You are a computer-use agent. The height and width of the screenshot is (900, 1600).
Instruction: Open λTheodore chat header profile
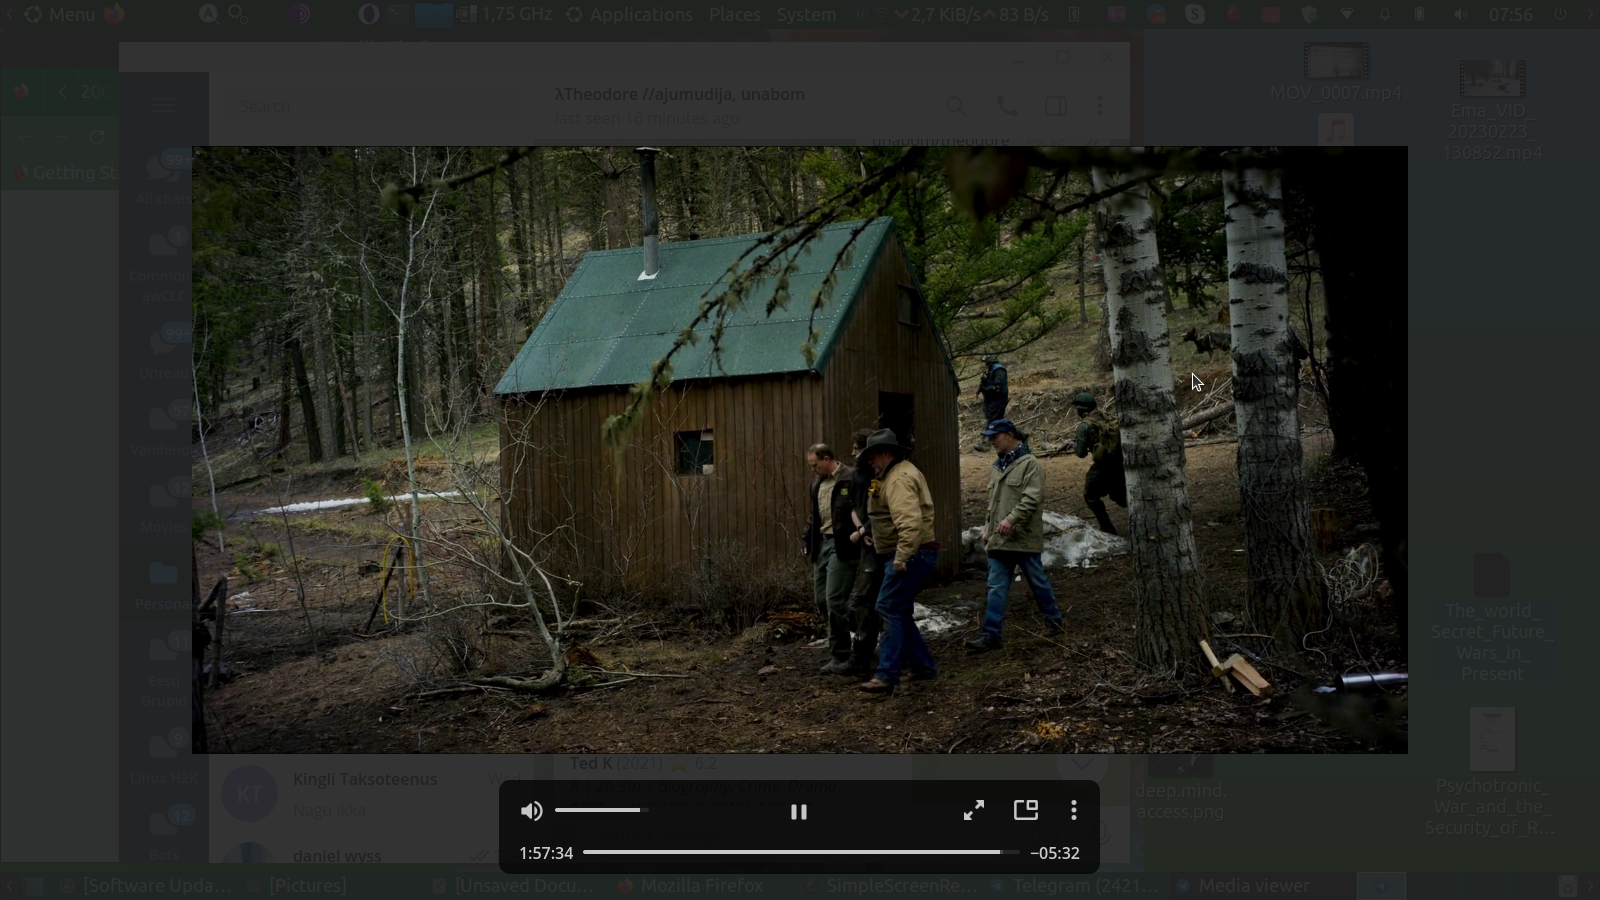[680, 105]
